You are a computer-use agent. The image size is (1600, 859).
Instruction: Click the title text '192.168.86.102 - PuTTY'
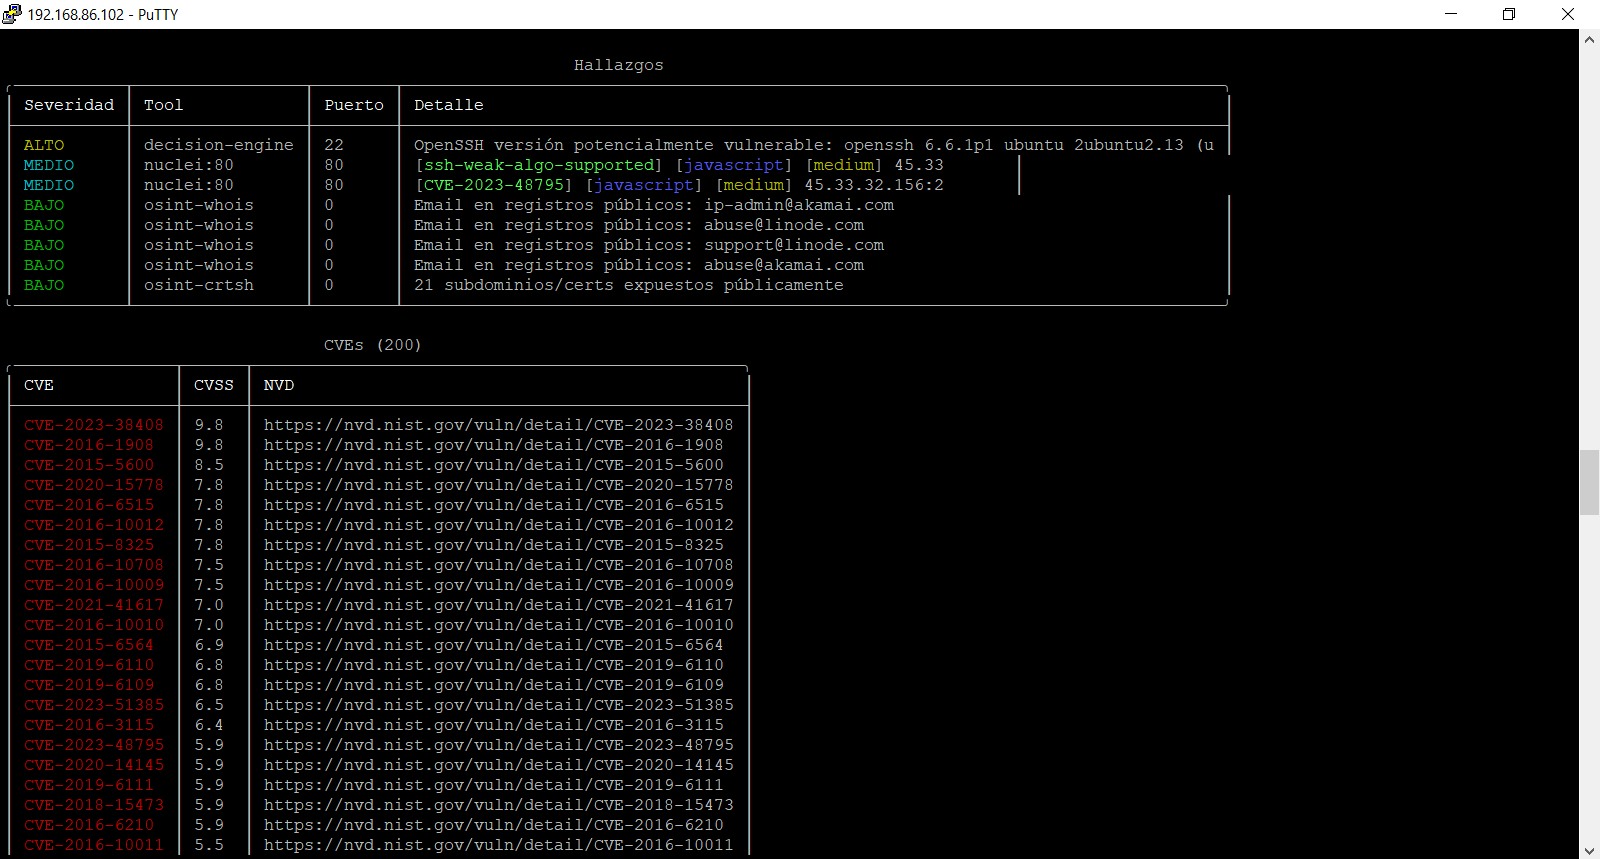103,14
